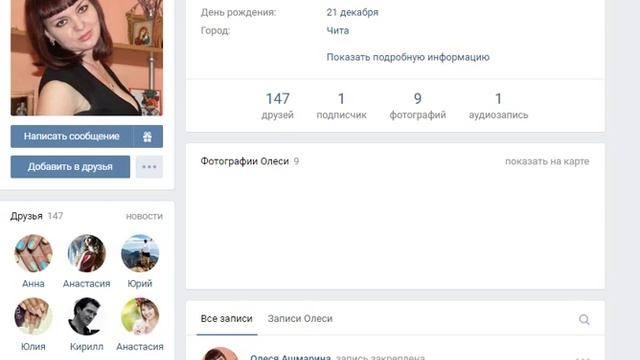This screenshot has height=360, width=640.
Task: Open the Друзья 147 heading
Action: (x=37, y=216)
